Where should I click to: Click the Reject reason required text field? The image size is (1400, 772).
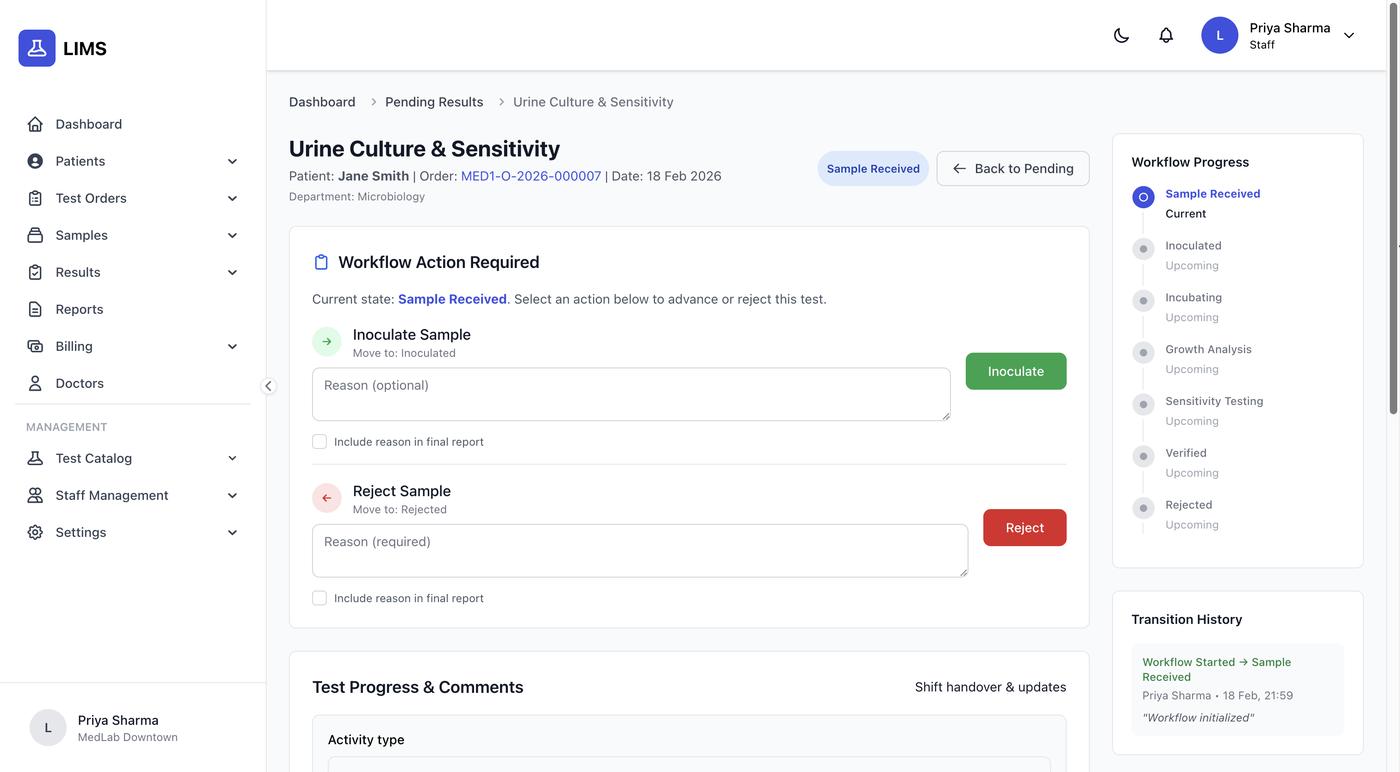click(x=640, y=551)
